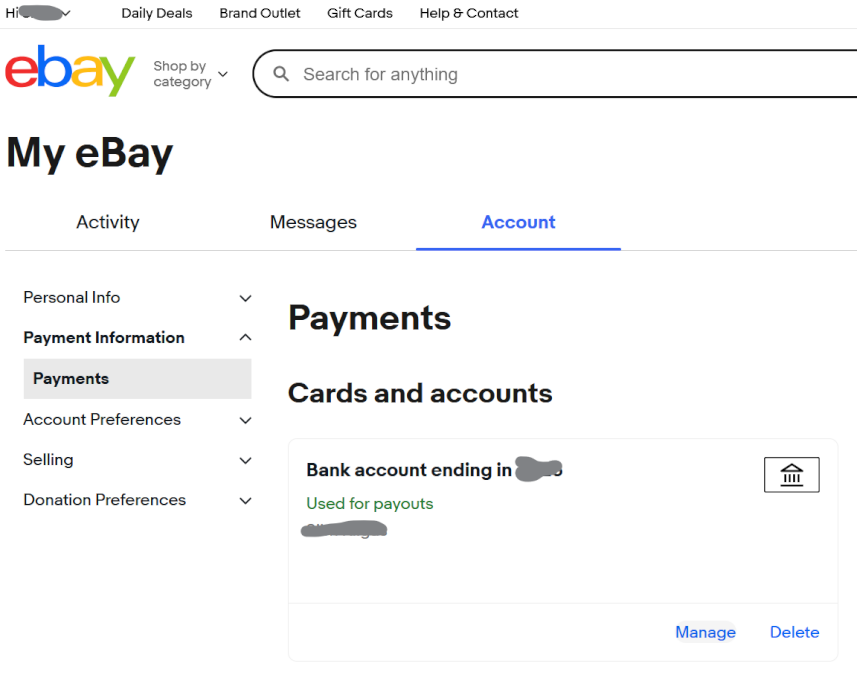Click the bank building icon
Screen dimensions: 857x675
[791, 475]
